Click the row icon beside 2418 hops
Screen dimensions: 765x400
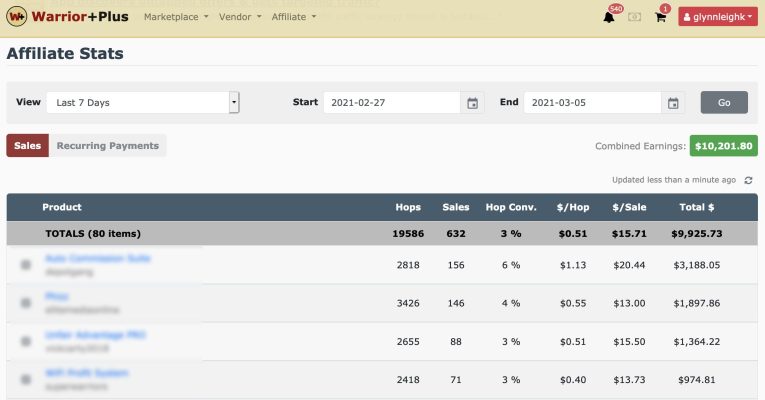pyautogui.click(x=26, y=379)
